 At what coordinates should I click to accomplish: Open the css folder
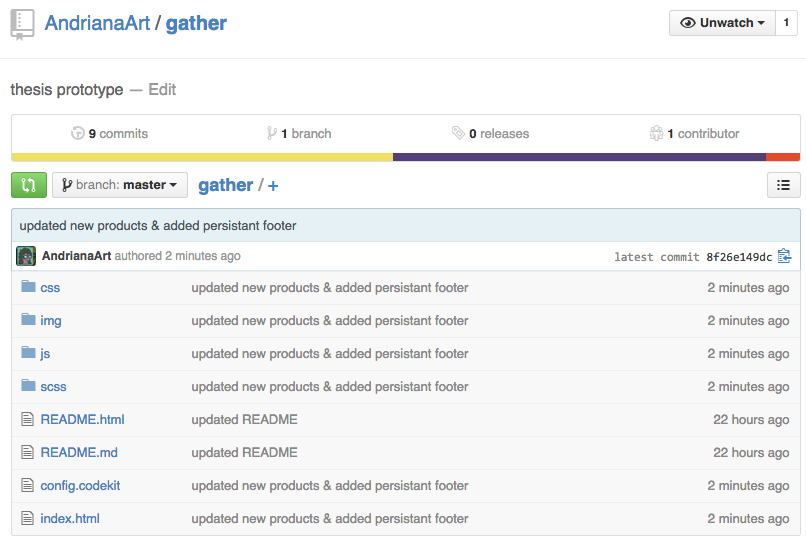tap(50, 288)
